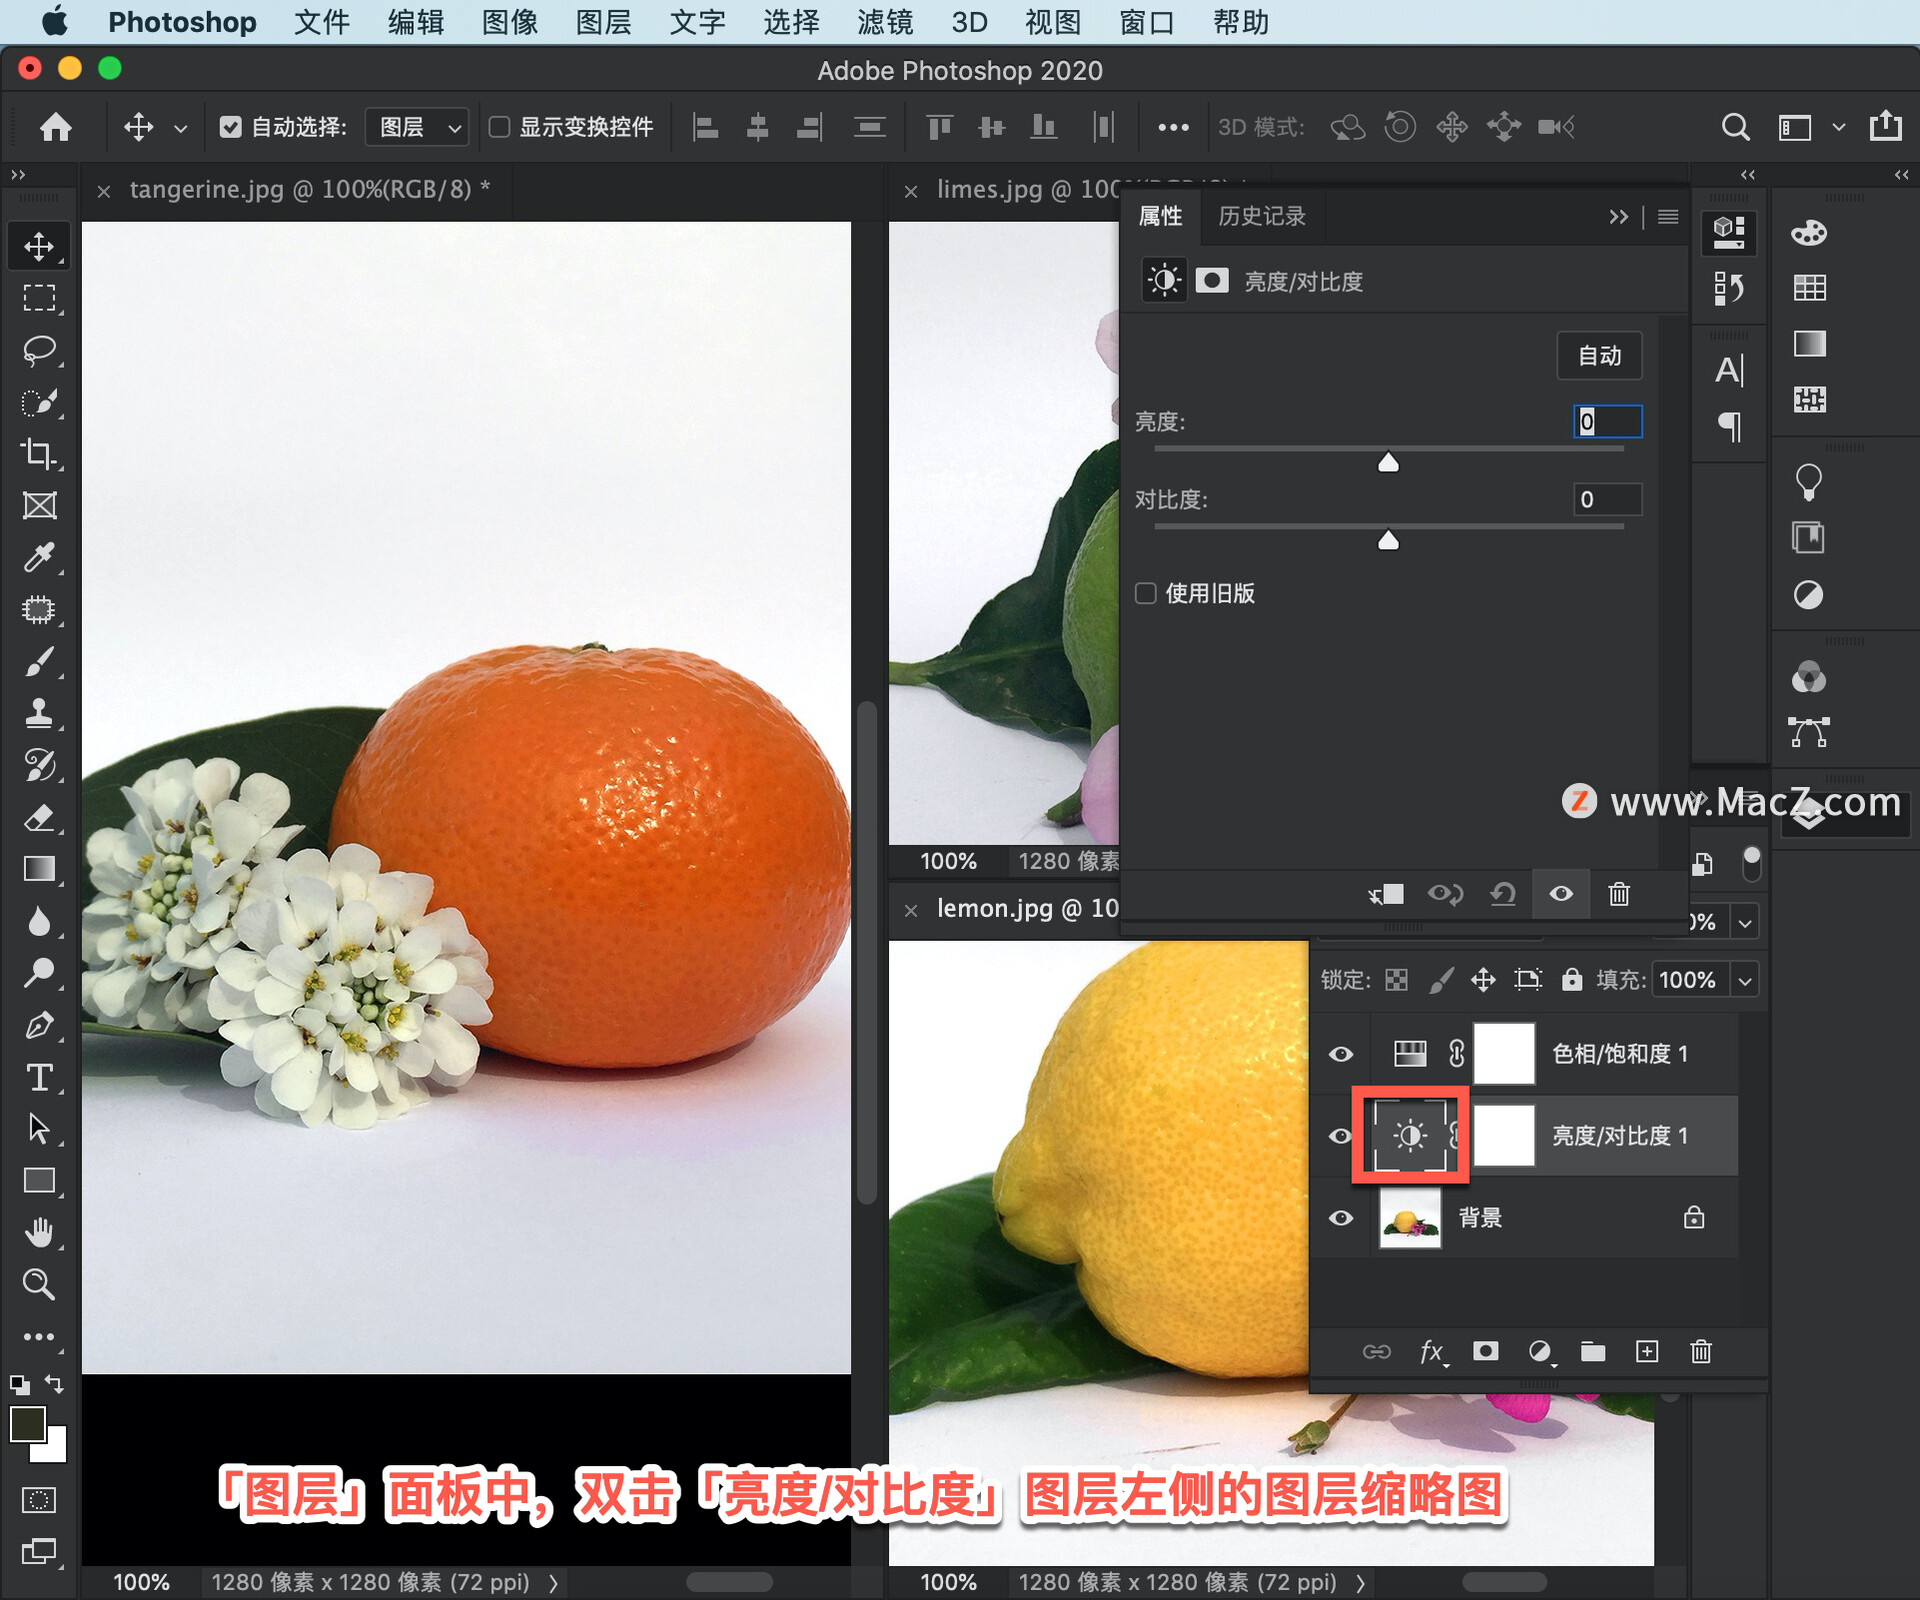This screenshot has height=1600, width=1920.
Task: Select the Eyedropper tool
Action: click(39, 557)
